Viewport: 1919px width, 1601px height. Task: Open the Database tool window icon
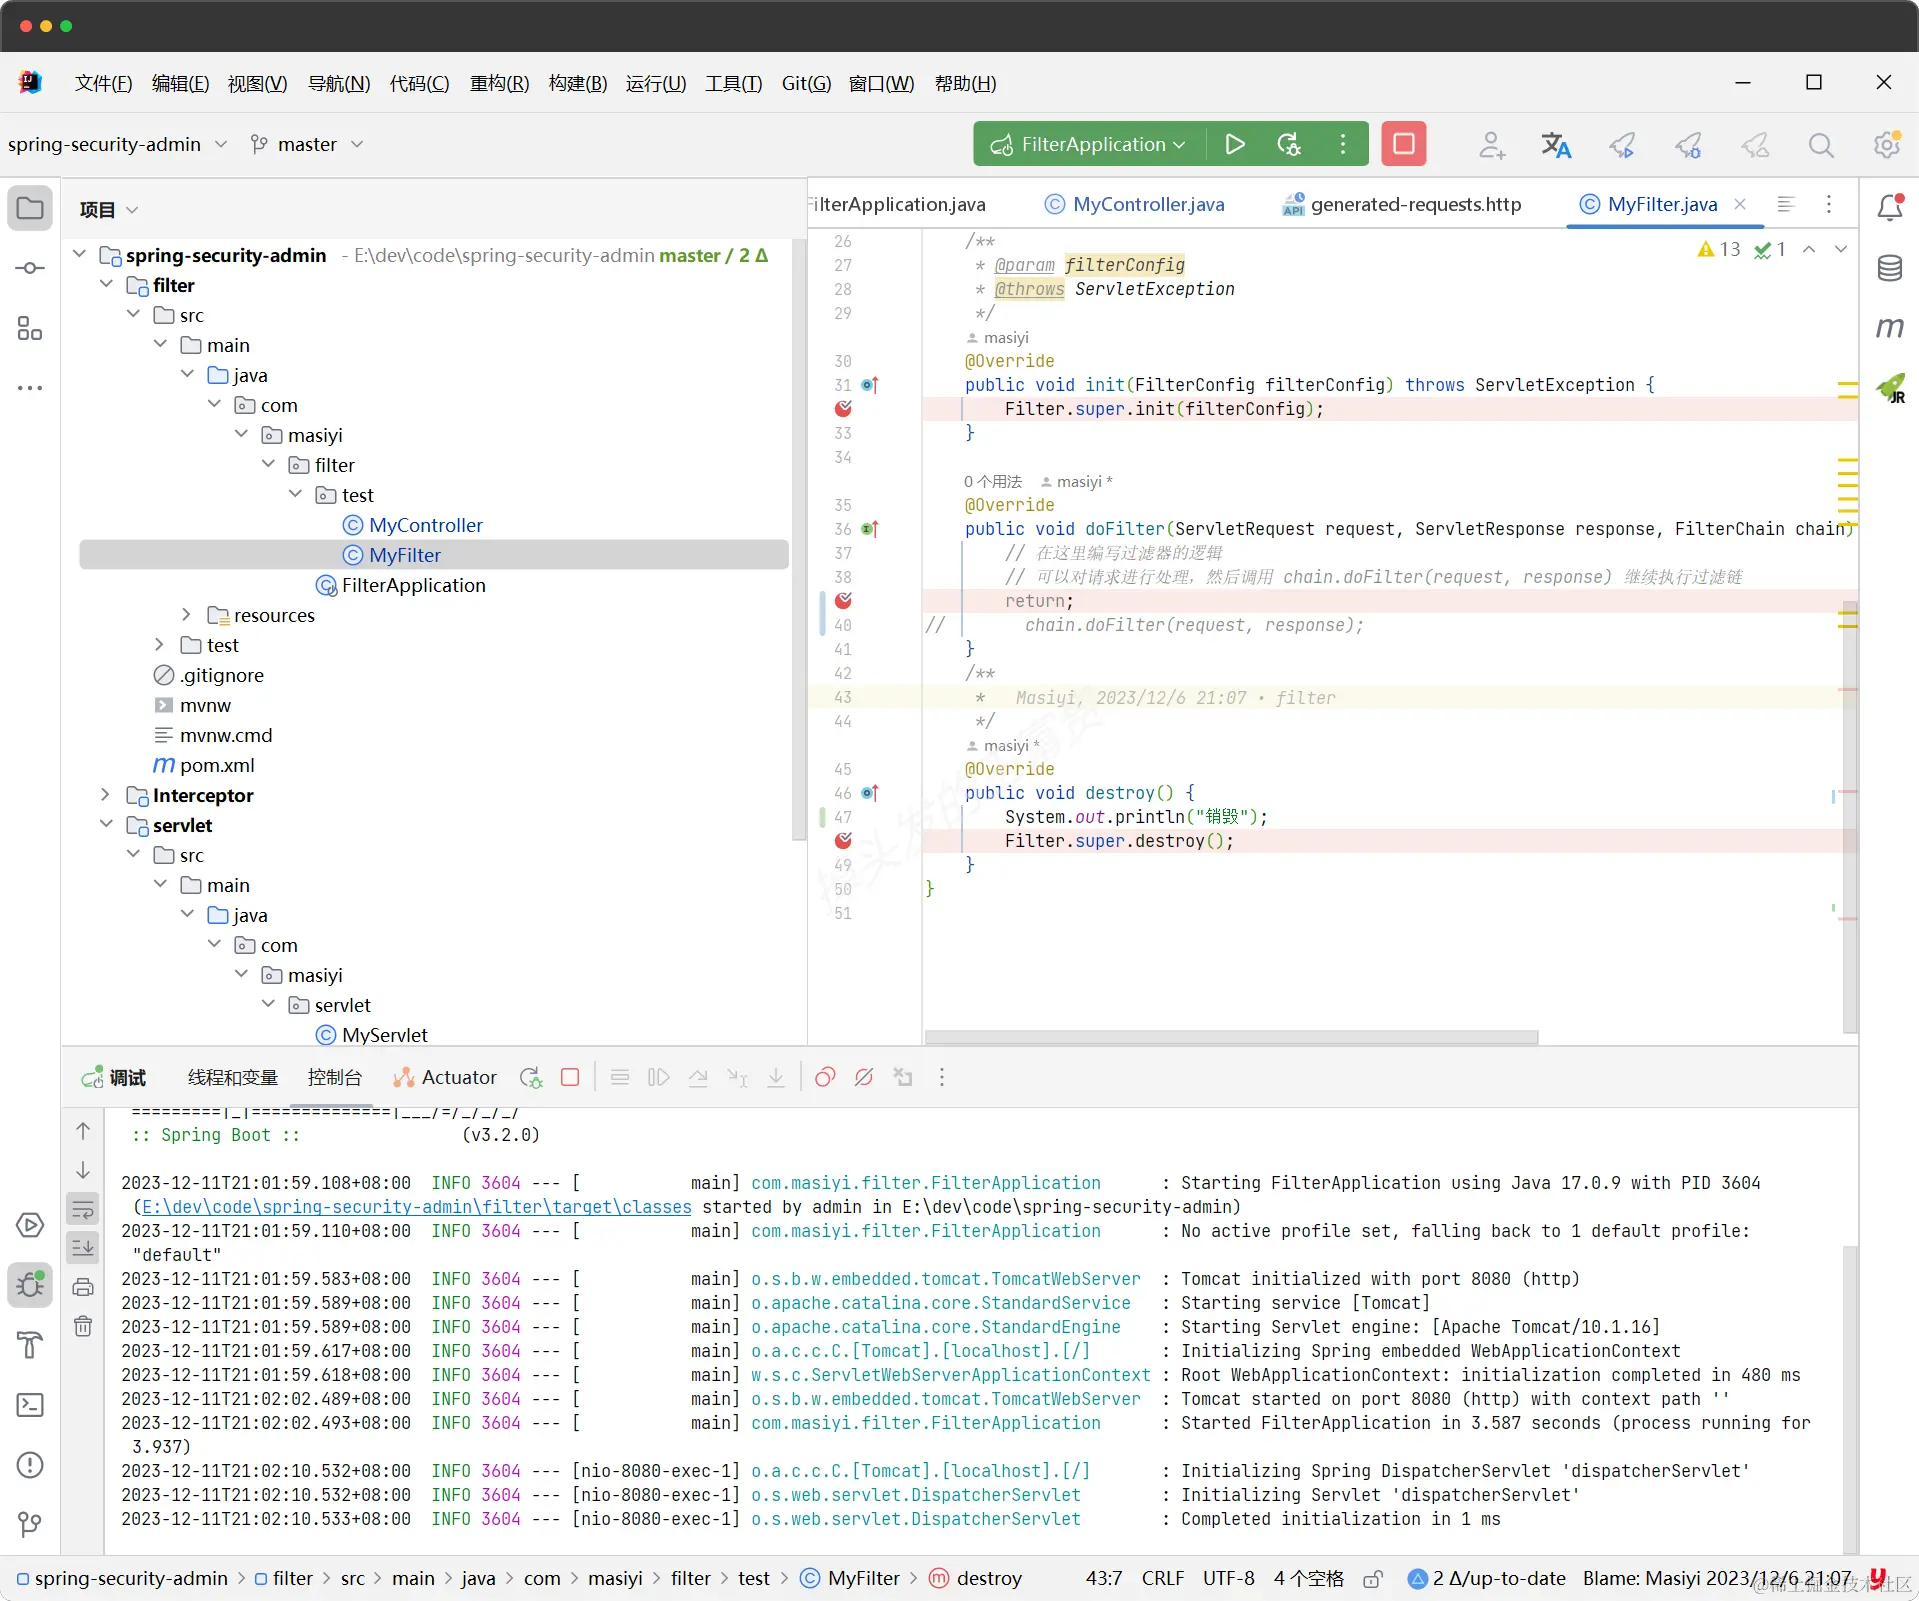click(x=1890, y=268)
